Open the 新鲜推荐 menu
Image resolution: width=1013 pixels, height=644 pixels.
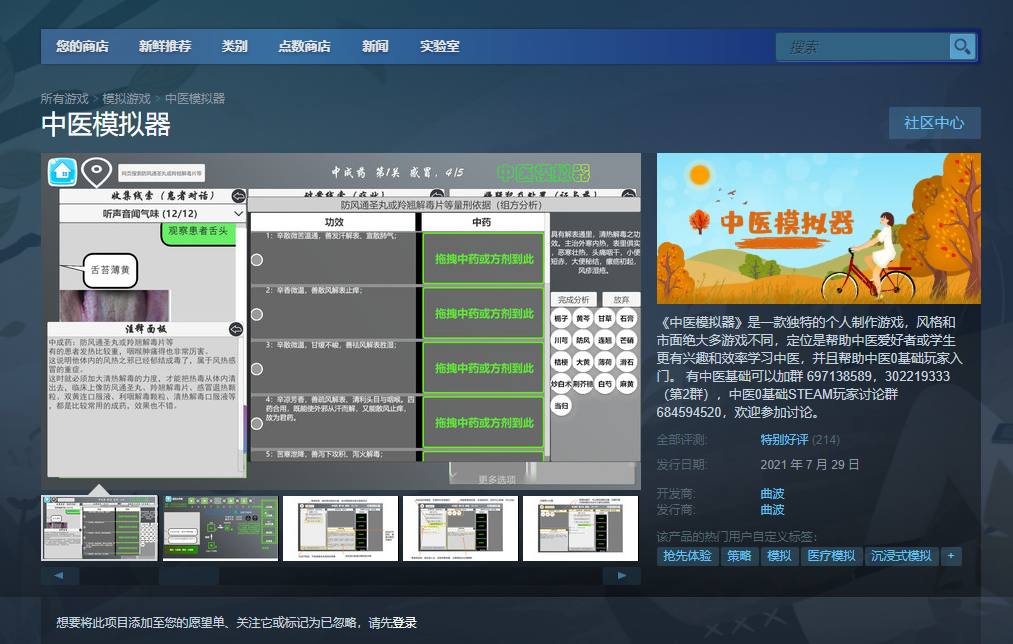(x=165, y=47)
